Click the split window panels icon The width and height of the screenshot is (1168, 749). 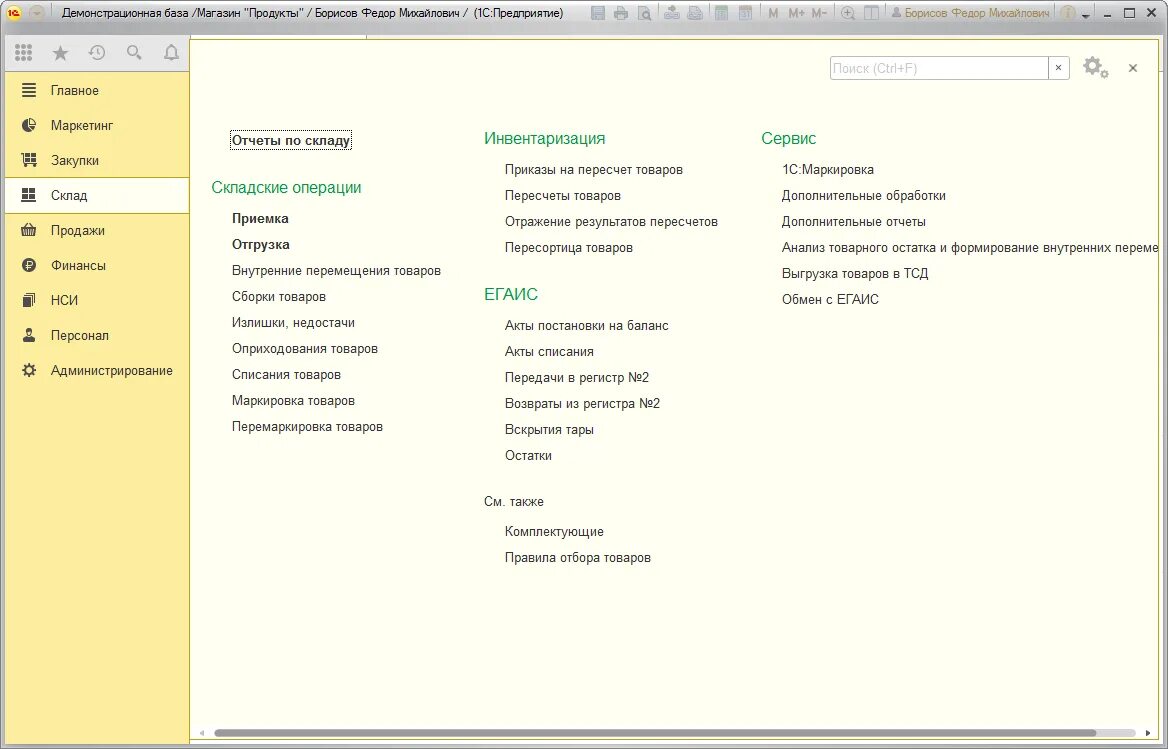tap(871, 13)
